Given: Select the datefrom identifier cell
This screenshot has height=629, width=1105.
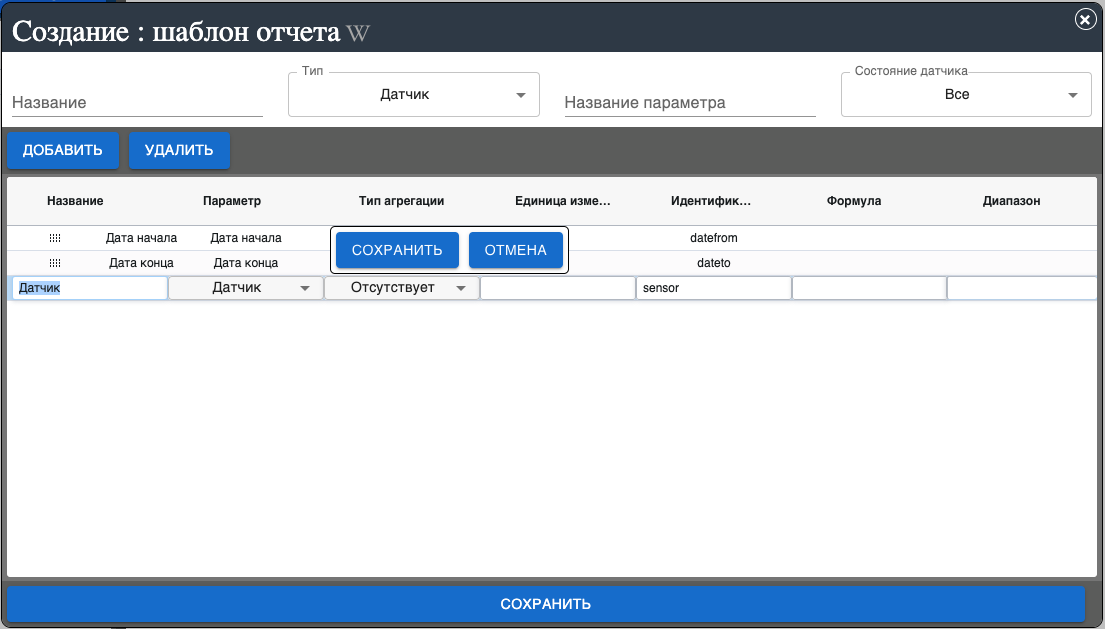Looking at the screenshot, I should [x=714, y=238].
